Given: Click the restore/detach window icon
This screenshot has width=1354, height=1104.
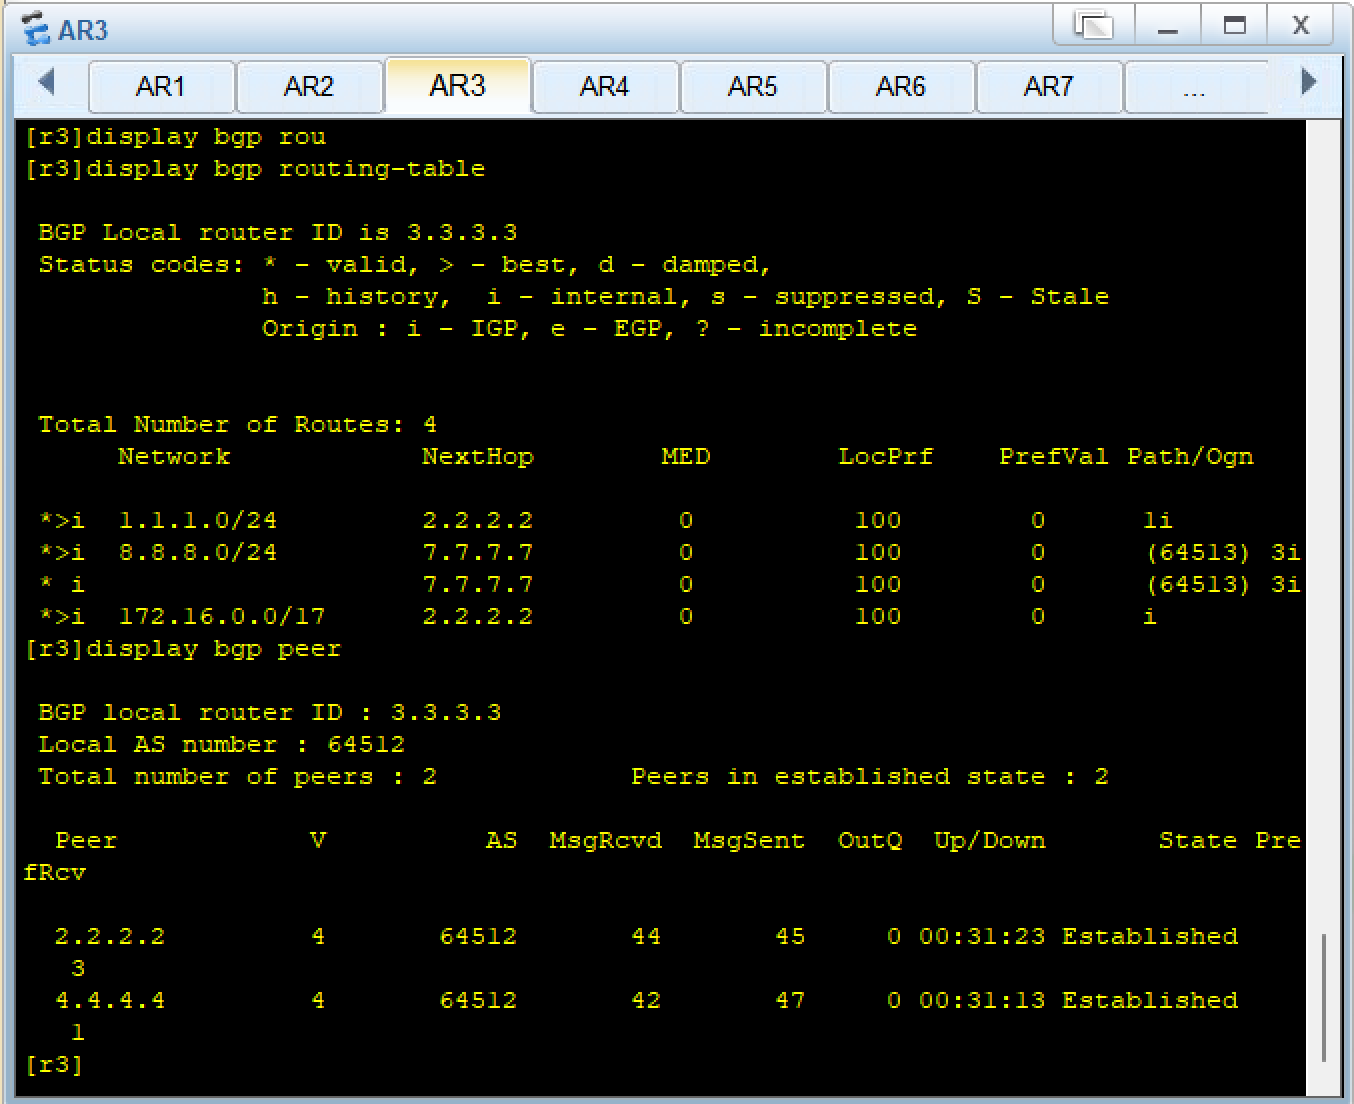Looking at the screenshot, I should tap(1094, 25).
